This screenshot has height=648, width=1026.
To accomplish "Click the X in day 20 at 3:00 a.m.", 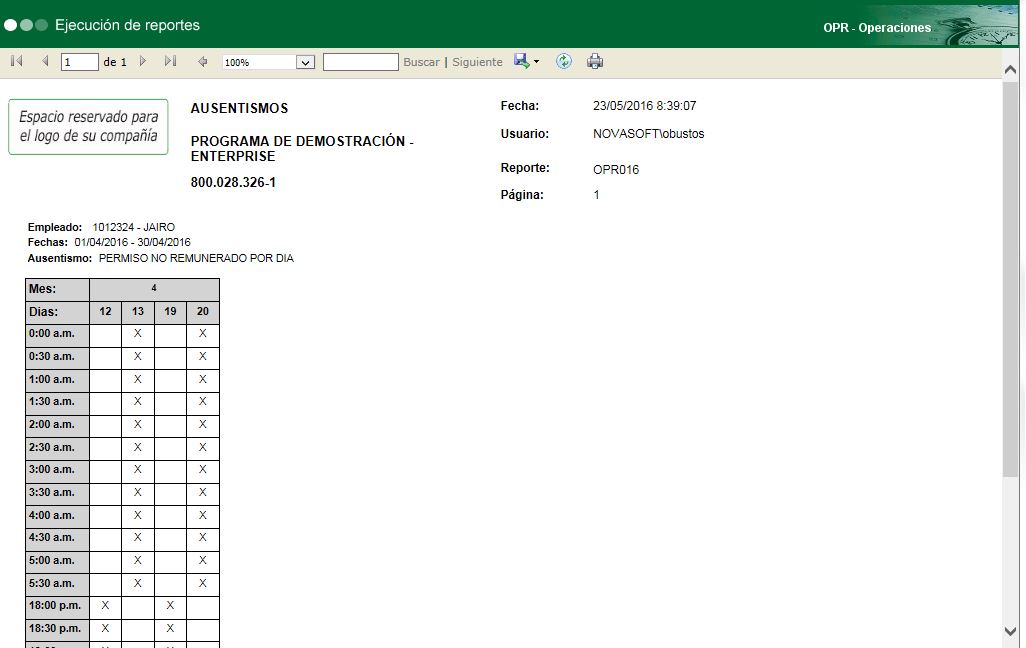I will 203,470.
